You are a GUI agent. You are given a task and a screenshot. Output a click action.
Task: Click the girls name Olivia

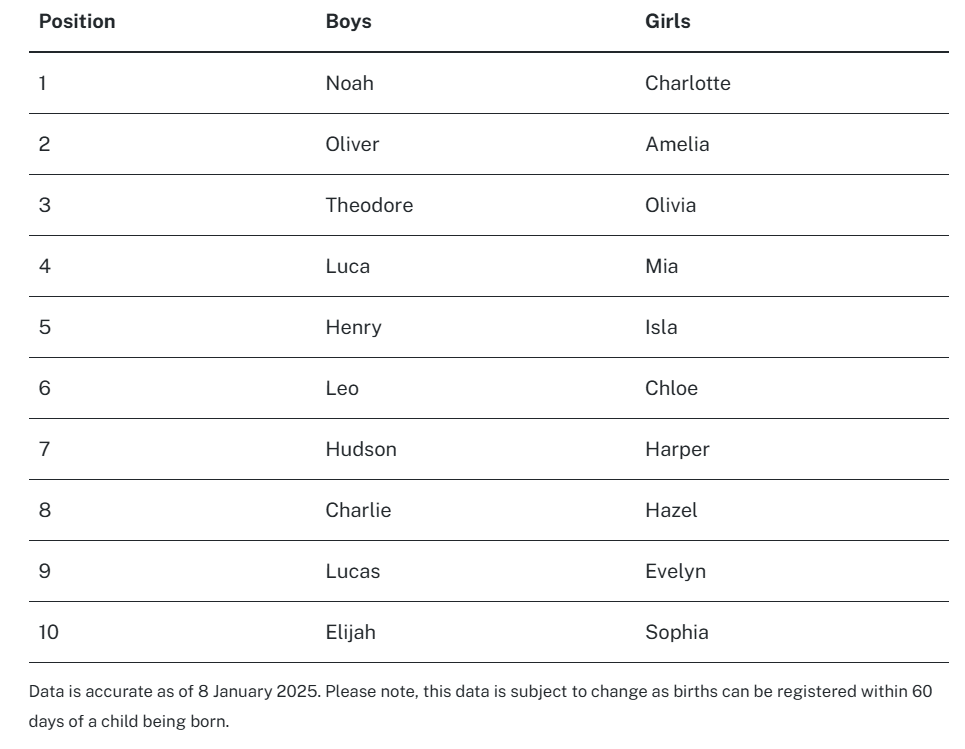670,205
